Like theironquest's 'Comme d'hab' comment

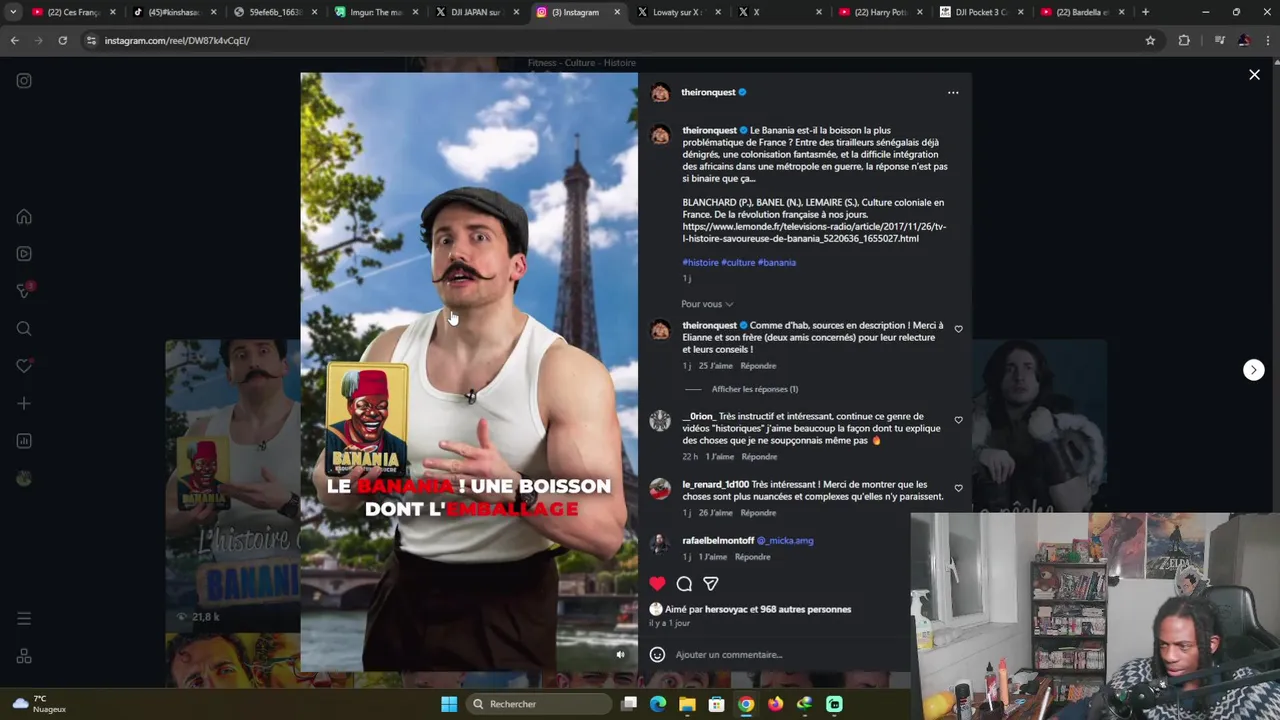tap(958, 329)
